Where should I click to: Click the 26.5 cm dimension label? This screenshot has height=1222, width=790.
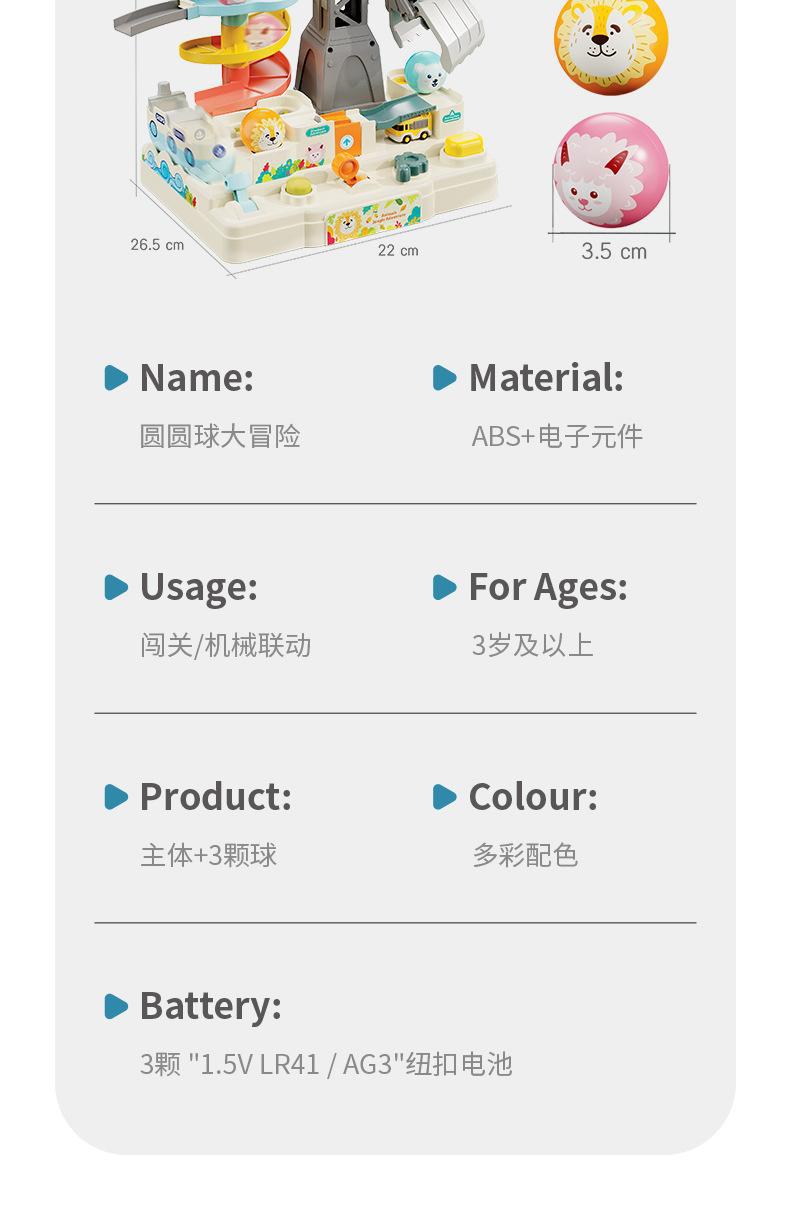point(157,245)
